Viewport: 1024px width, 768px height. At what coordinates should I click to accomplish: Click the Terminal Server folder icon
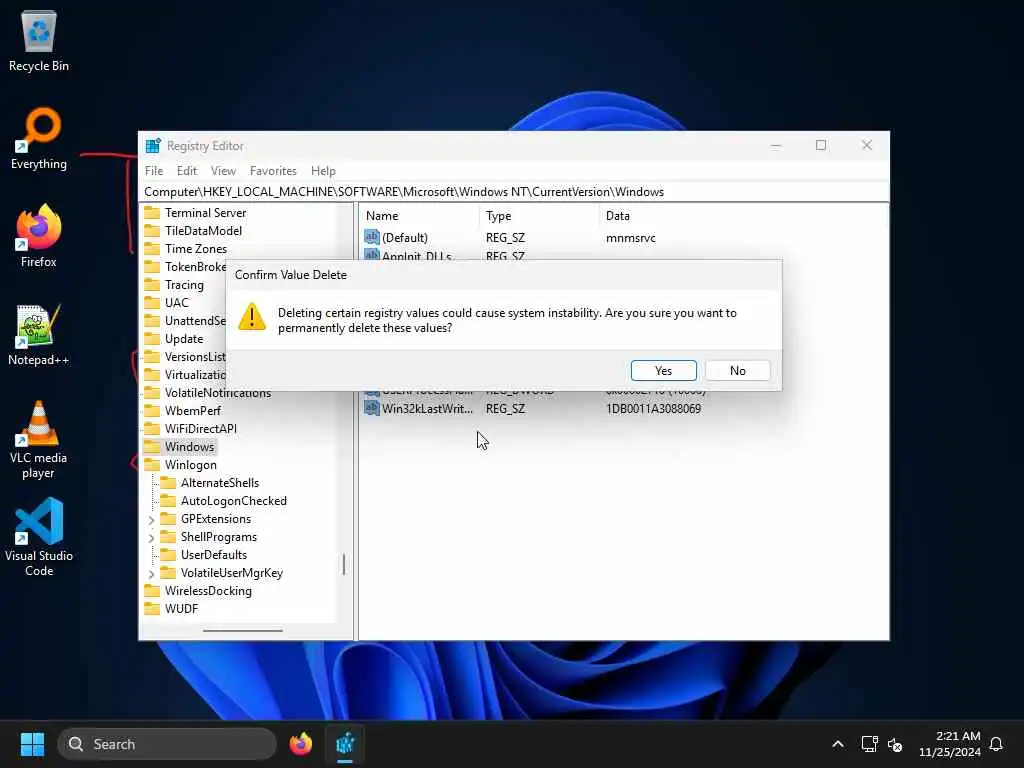[x=152, y=212]
